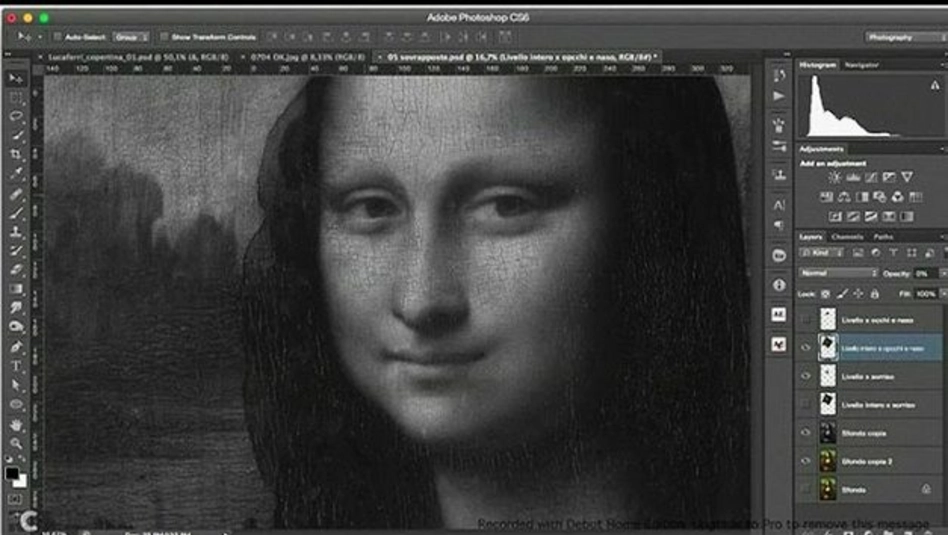Switch to the Channels tab
The image size is (948, 535).
point(847,236)
